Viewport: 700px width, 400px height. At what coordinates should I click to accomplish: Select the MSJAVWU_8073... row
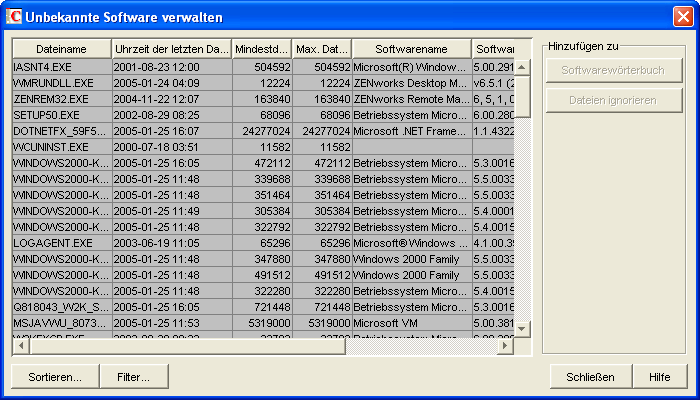click(x=263, y=323)
